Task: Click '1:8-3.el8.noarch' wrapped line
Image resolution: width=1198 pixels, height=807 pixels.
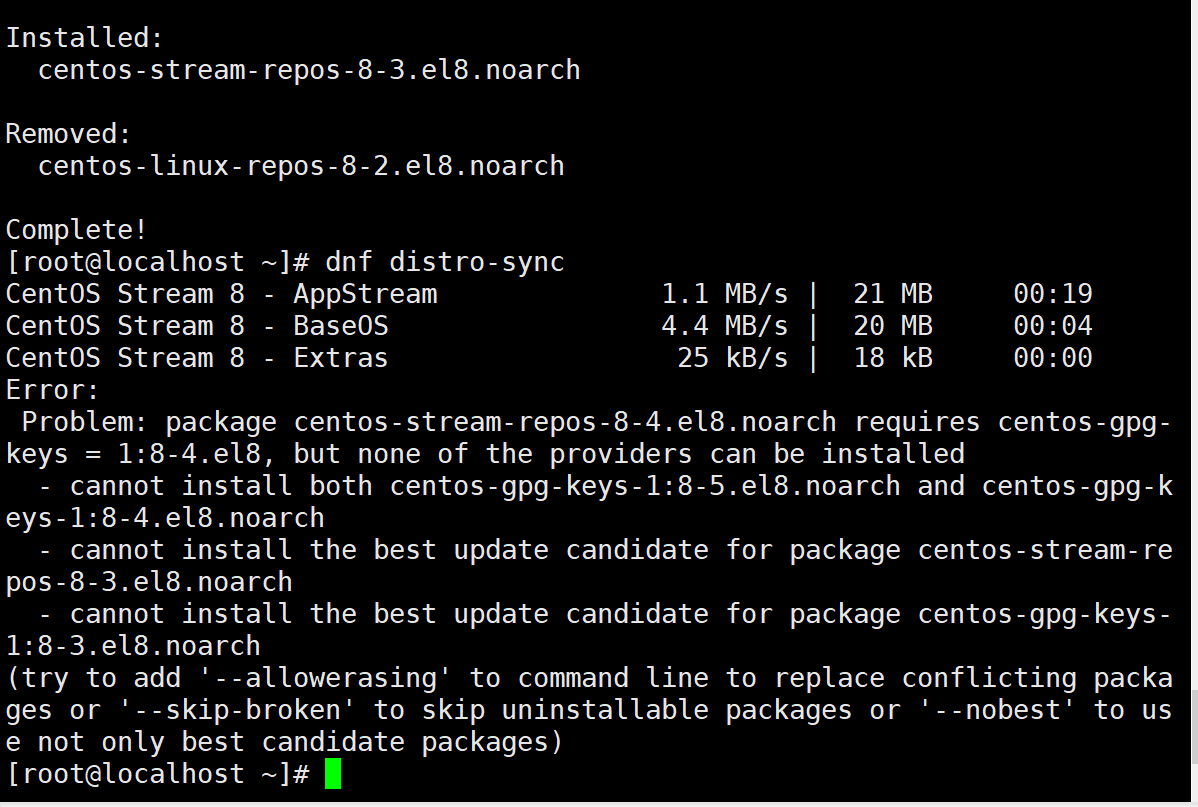Action: (x=133, y=647)
